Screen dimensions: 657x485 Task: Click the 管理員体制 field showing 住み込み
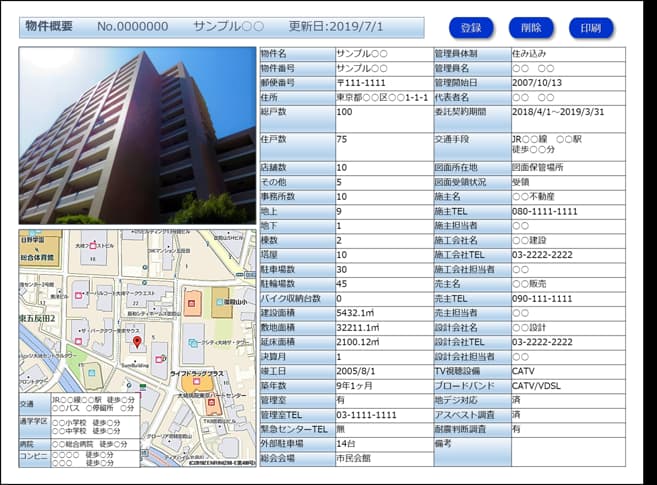tap(566, 53)
